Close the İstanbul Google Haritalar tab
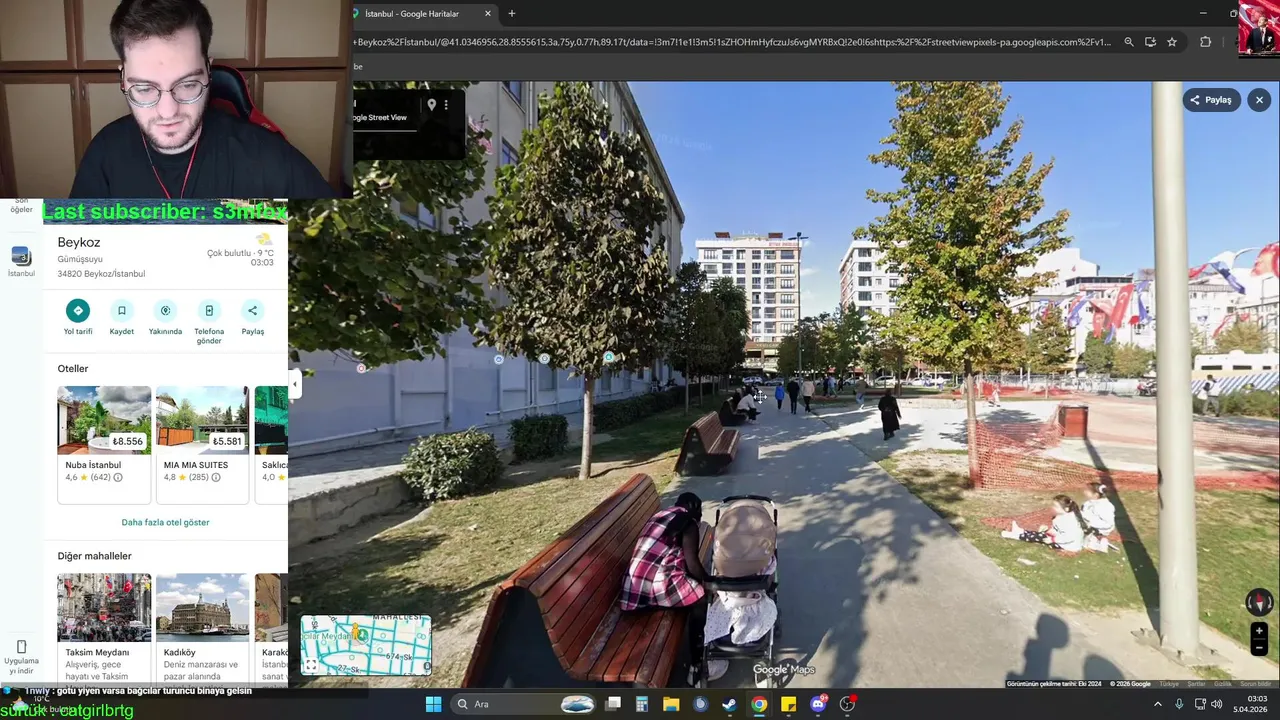 (488, 14)
